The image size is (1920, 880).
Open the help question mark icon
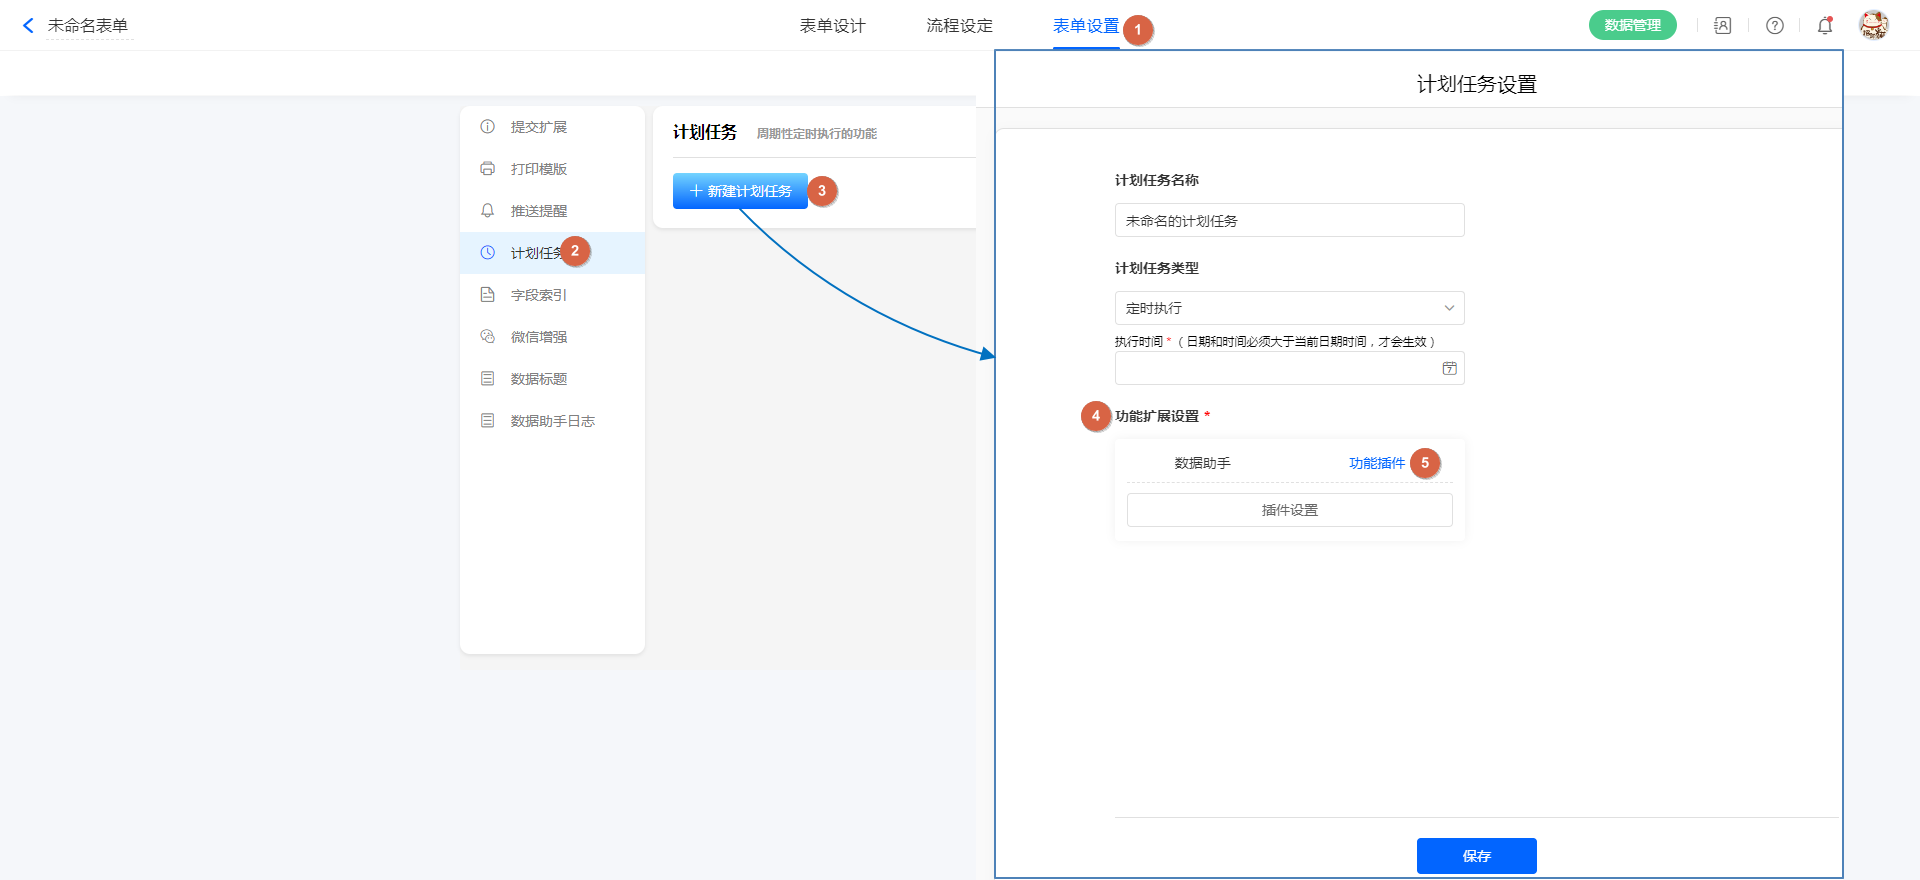point(1774,26)
